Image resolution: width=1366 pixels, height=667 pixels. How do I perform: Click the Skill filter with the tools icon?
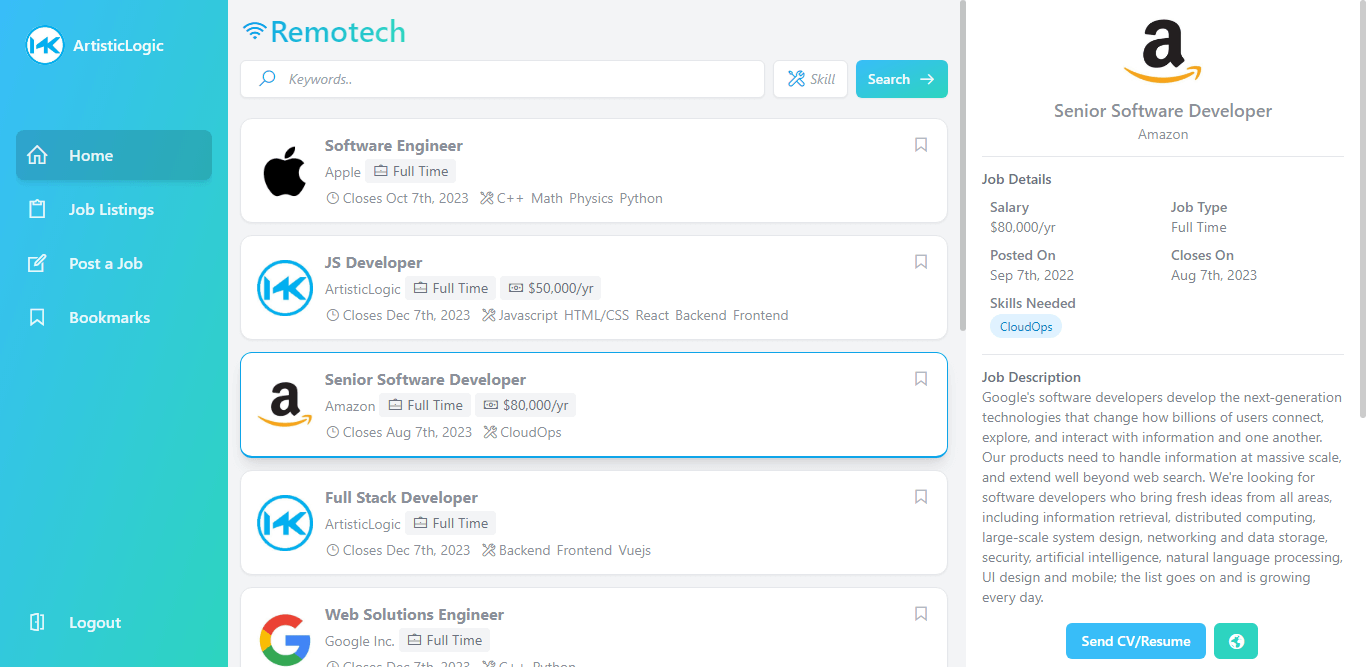coord(810,78)
